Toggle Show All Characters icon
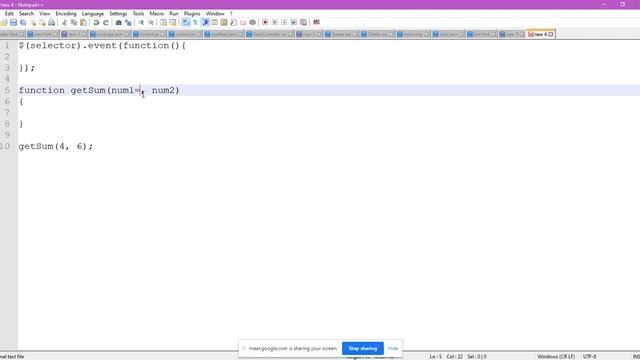The image size is (640, 360). pyautogui.click(x=195, y=22)
